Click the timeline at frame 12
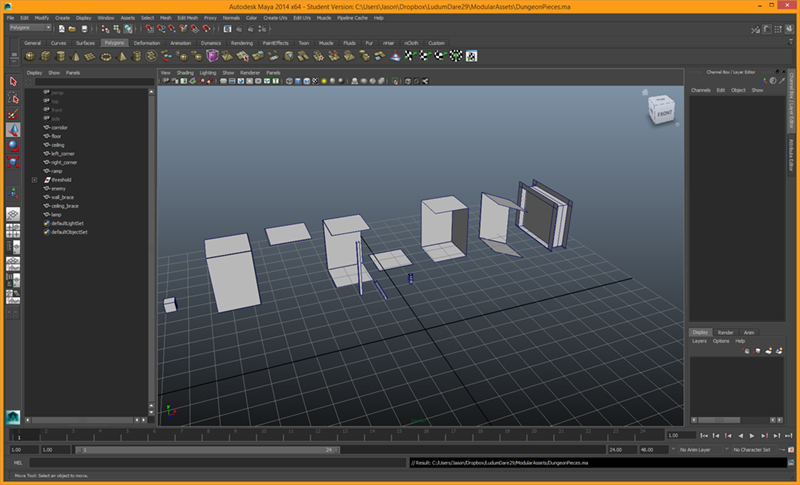 point(317,435)
